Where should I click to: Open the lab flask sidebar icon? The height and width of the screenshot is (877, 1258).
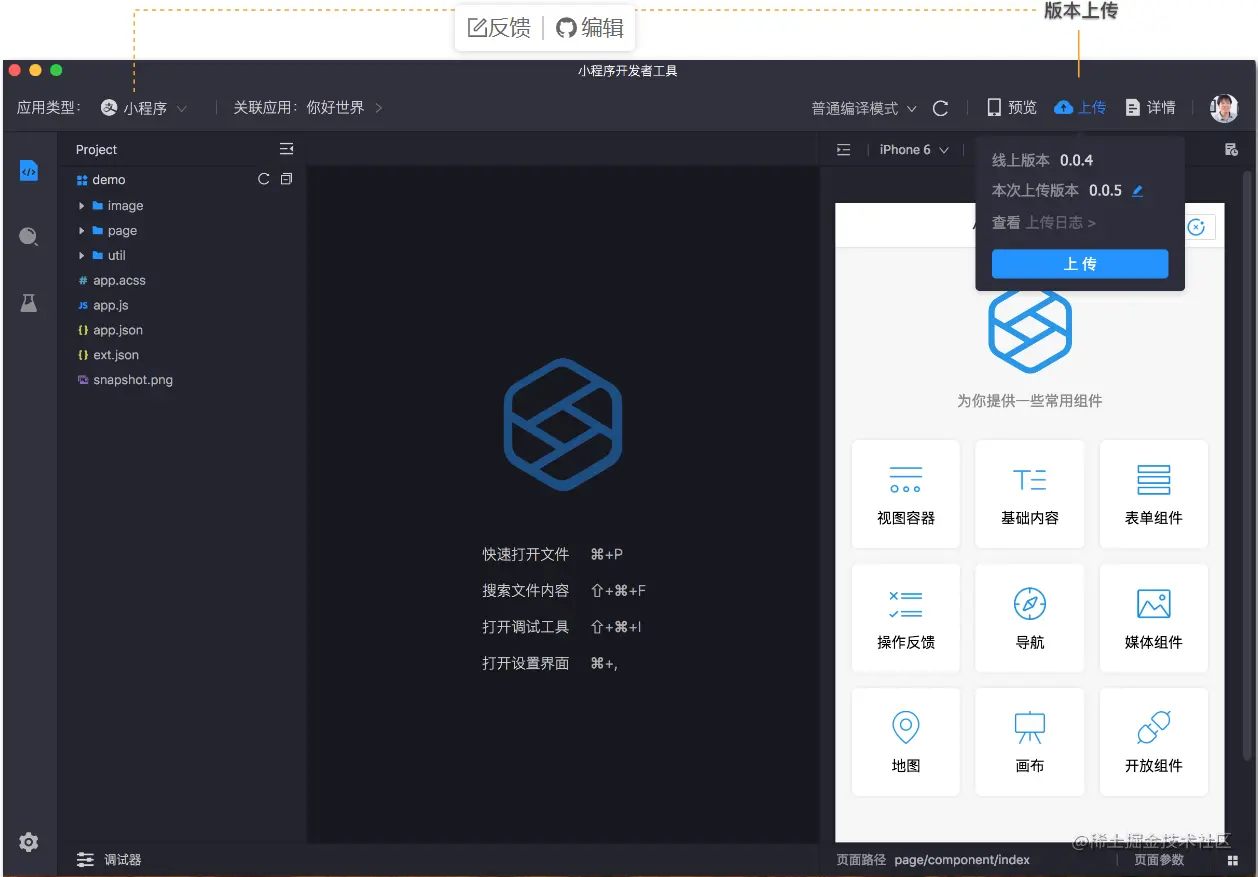(x=29, y=303)
